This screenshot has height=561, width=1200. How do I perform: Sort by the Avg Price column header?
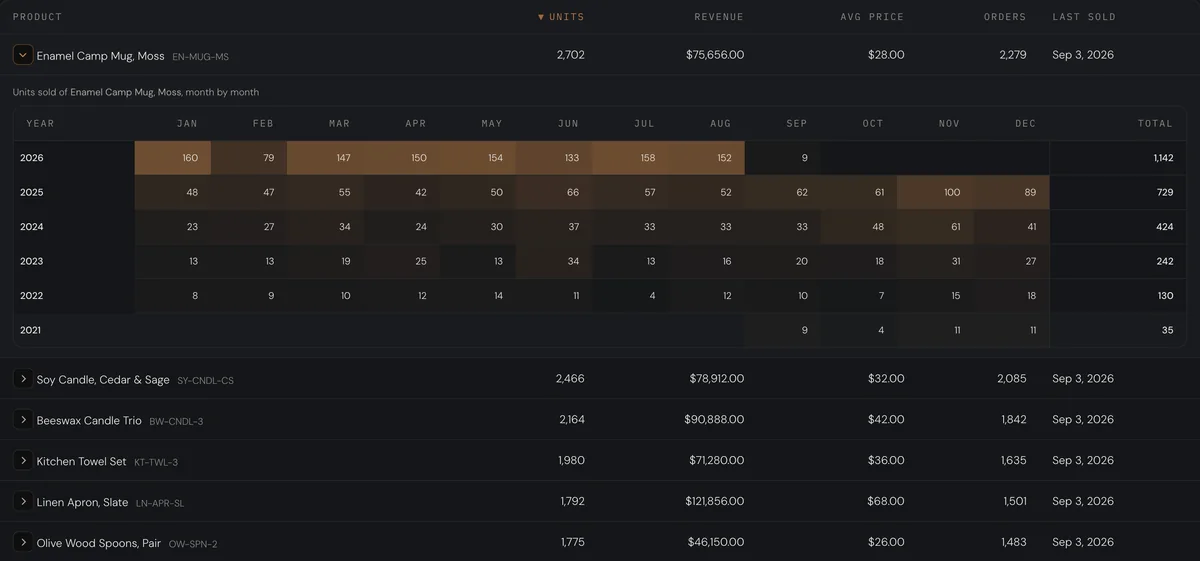coord(872,17)
